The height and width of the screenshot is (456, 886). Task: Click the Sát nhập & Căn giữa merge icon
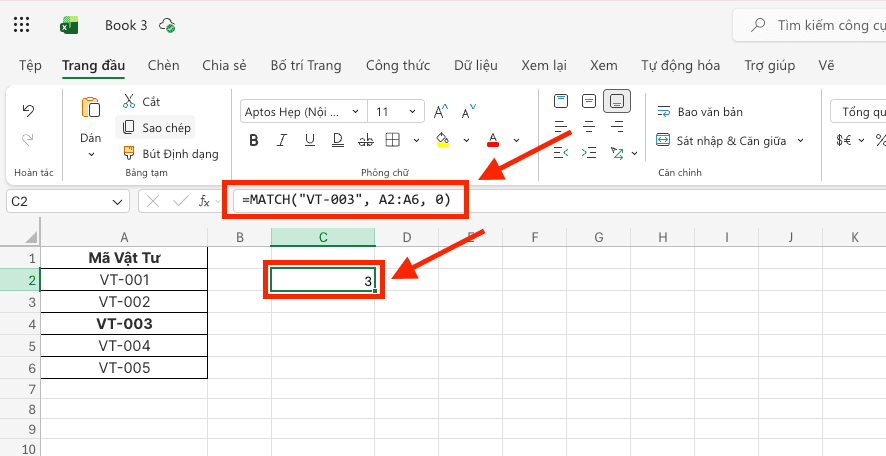[x=663, y=141]
